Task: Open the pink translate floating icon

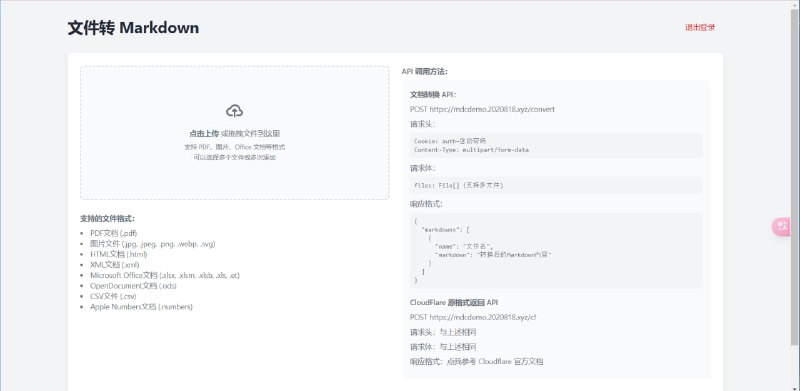Action: pos(781,226)
